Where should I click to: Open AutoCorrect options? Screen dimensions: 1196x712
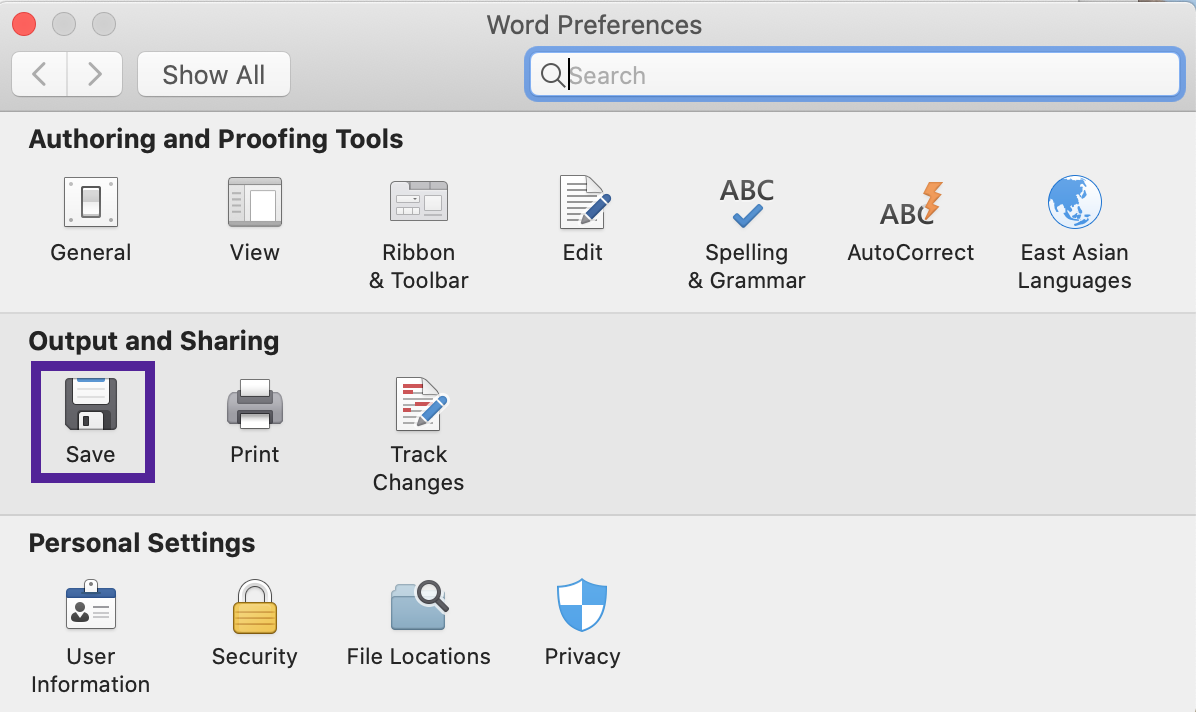[911, 221]
